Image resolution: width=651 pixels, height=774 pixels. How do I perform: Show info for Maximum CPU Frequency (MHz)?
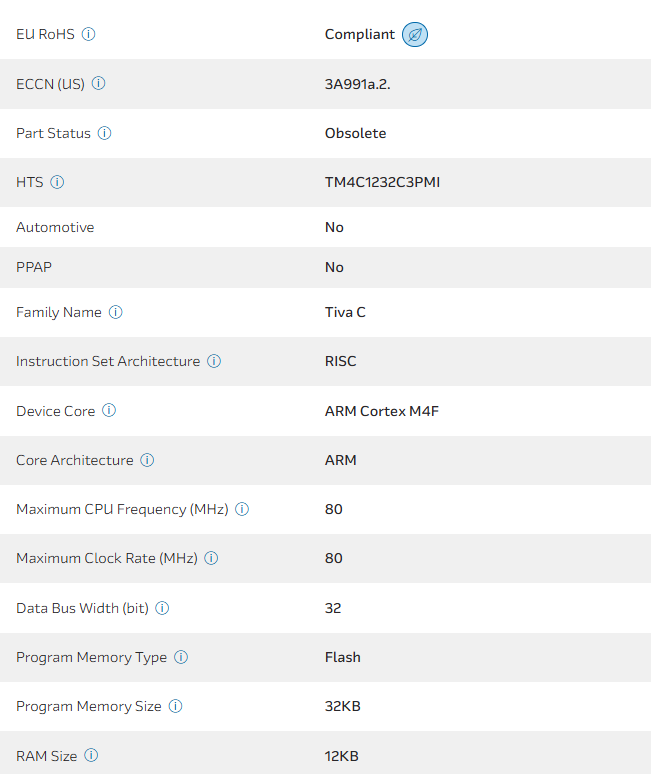242,509
